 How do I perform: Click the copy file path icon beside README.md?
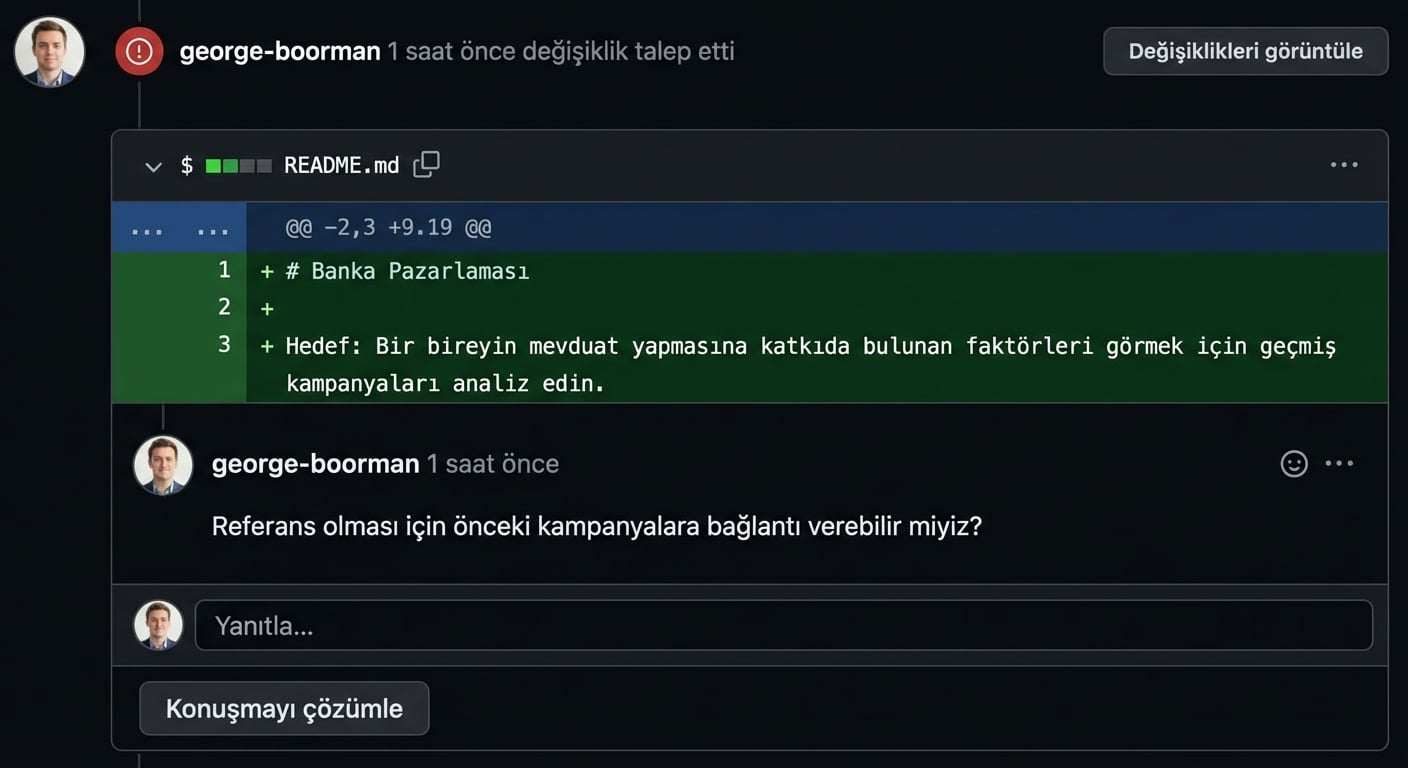point(426,164)
